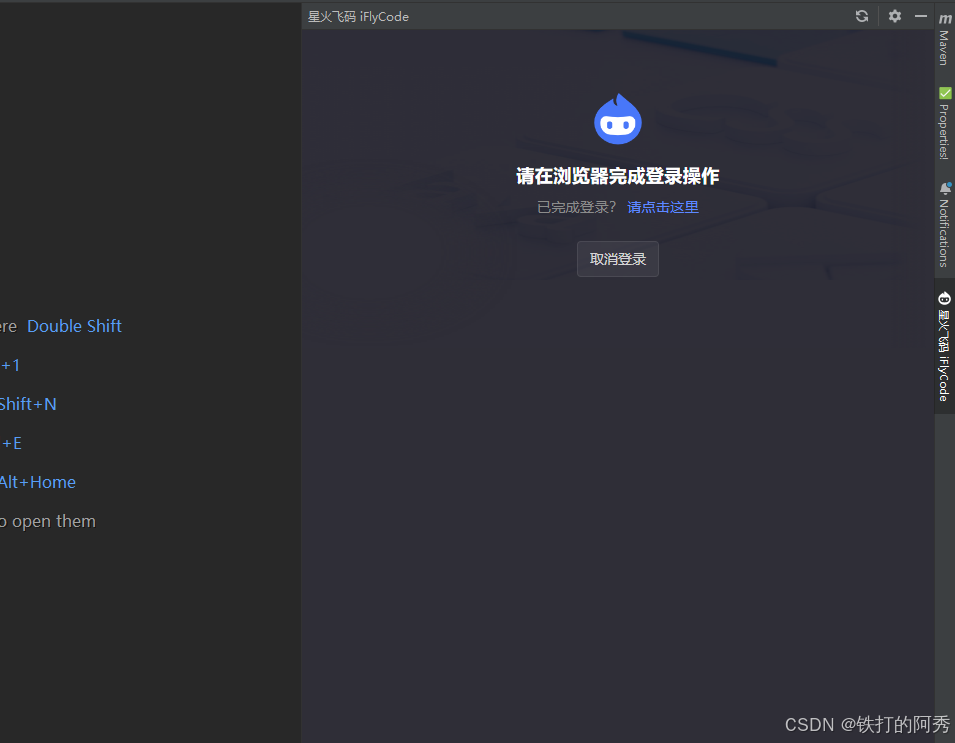Click the blue iFlyCode robot logo
This screenshot has height=743, width=955.
point(618,119)
